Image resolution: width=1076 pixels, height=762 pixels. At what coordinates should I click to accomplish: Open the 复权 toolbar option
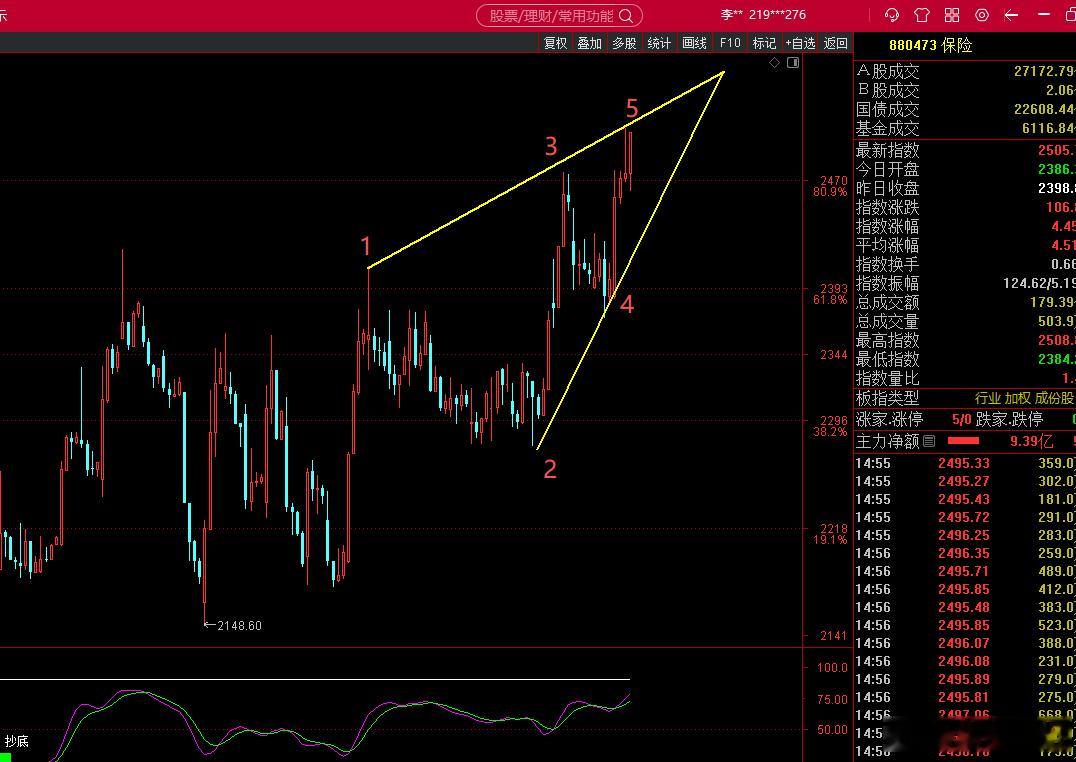556,43
